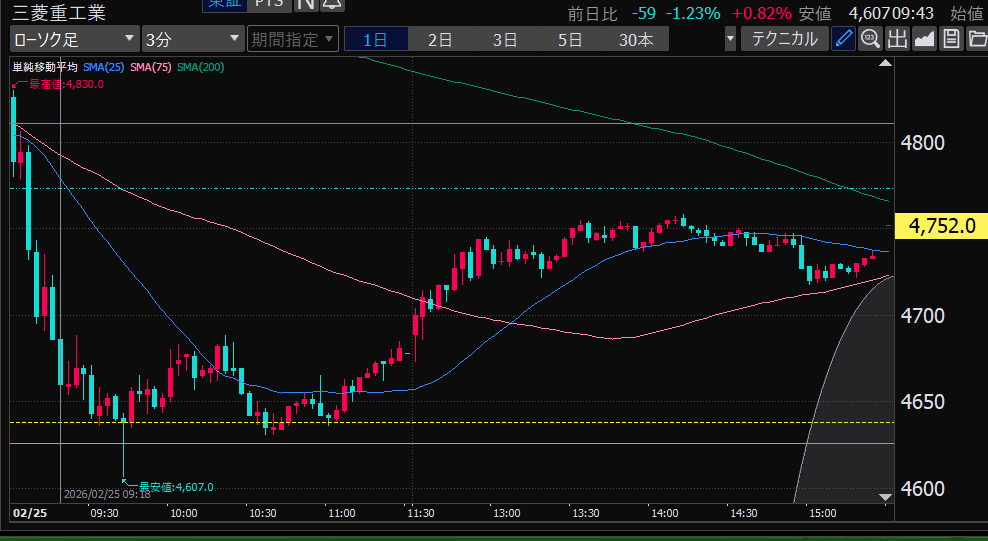The width and height of the screenshot is (988, 541).
Task: Open the テクニカル indicators button
Action: pos(784,39)
